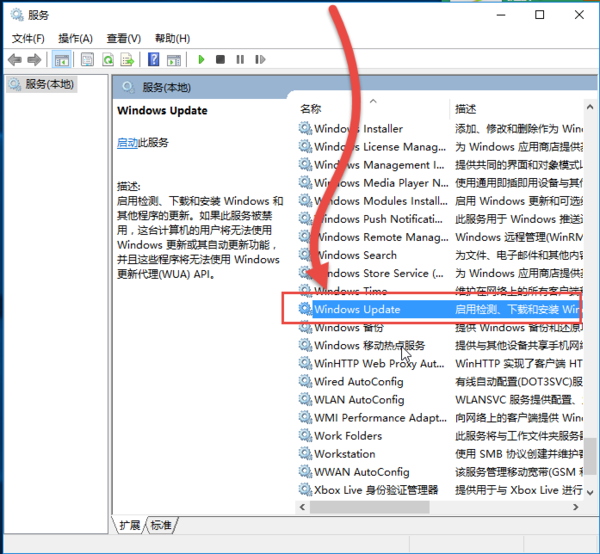Viewport: 600px width, 554px height.
Task: Click the Stop service square icon
Action: pyautogui.click(x=220, y=59)
